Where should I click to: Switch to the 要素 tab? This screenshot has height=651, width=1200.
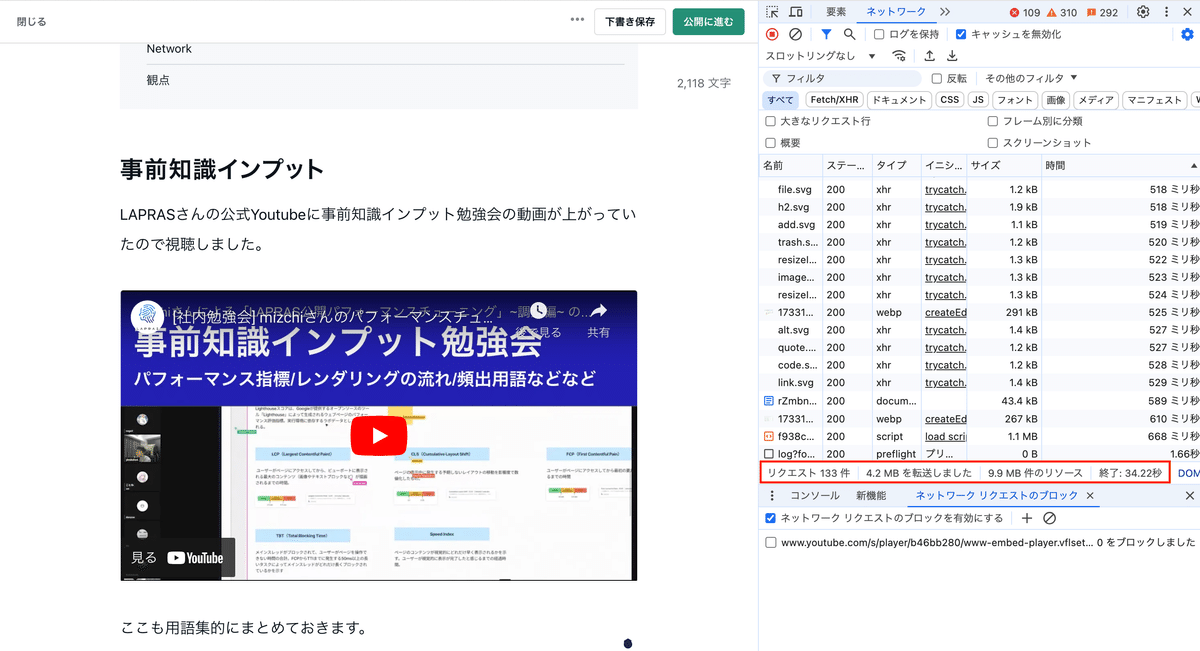point(836,12)
